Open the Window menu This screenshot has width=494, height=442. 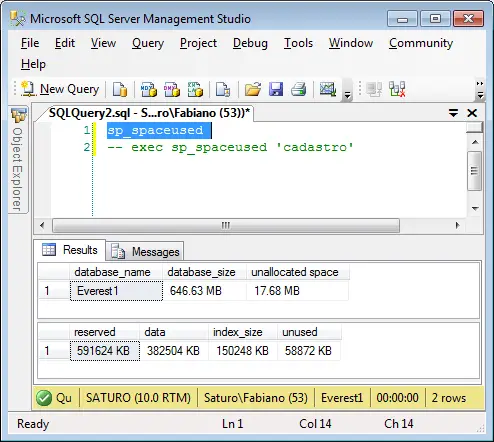351,43
